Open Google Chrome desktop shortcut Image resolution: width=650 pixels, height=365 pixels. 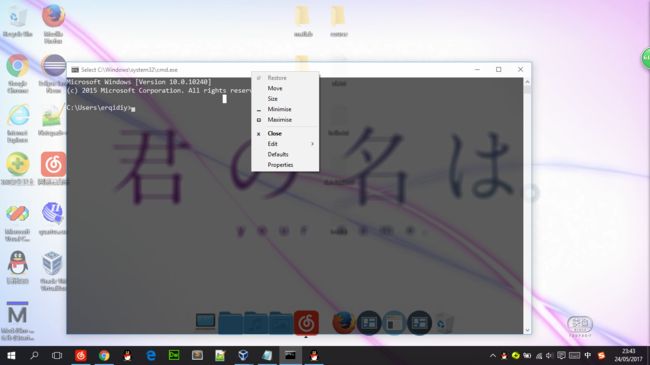pos(17,73)
